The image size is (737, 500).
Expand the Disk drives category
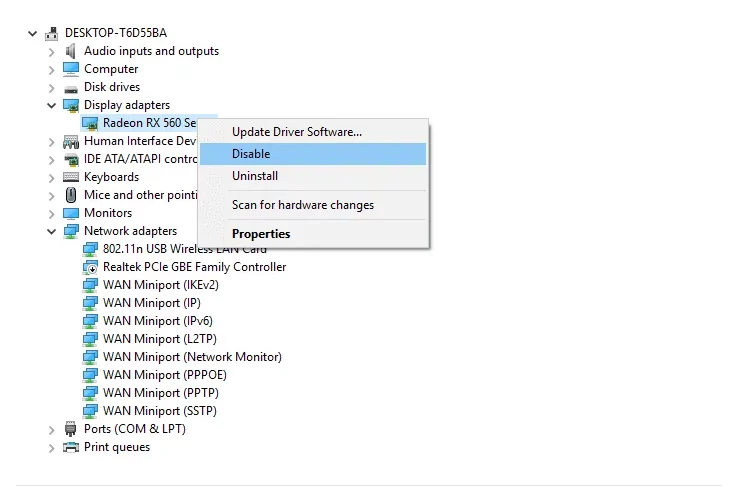51,88
